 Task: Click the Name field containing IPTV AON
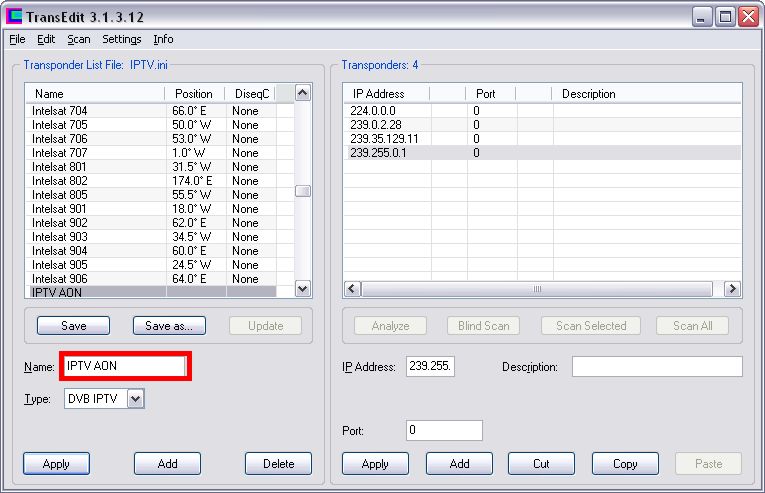tap(125, 366)
